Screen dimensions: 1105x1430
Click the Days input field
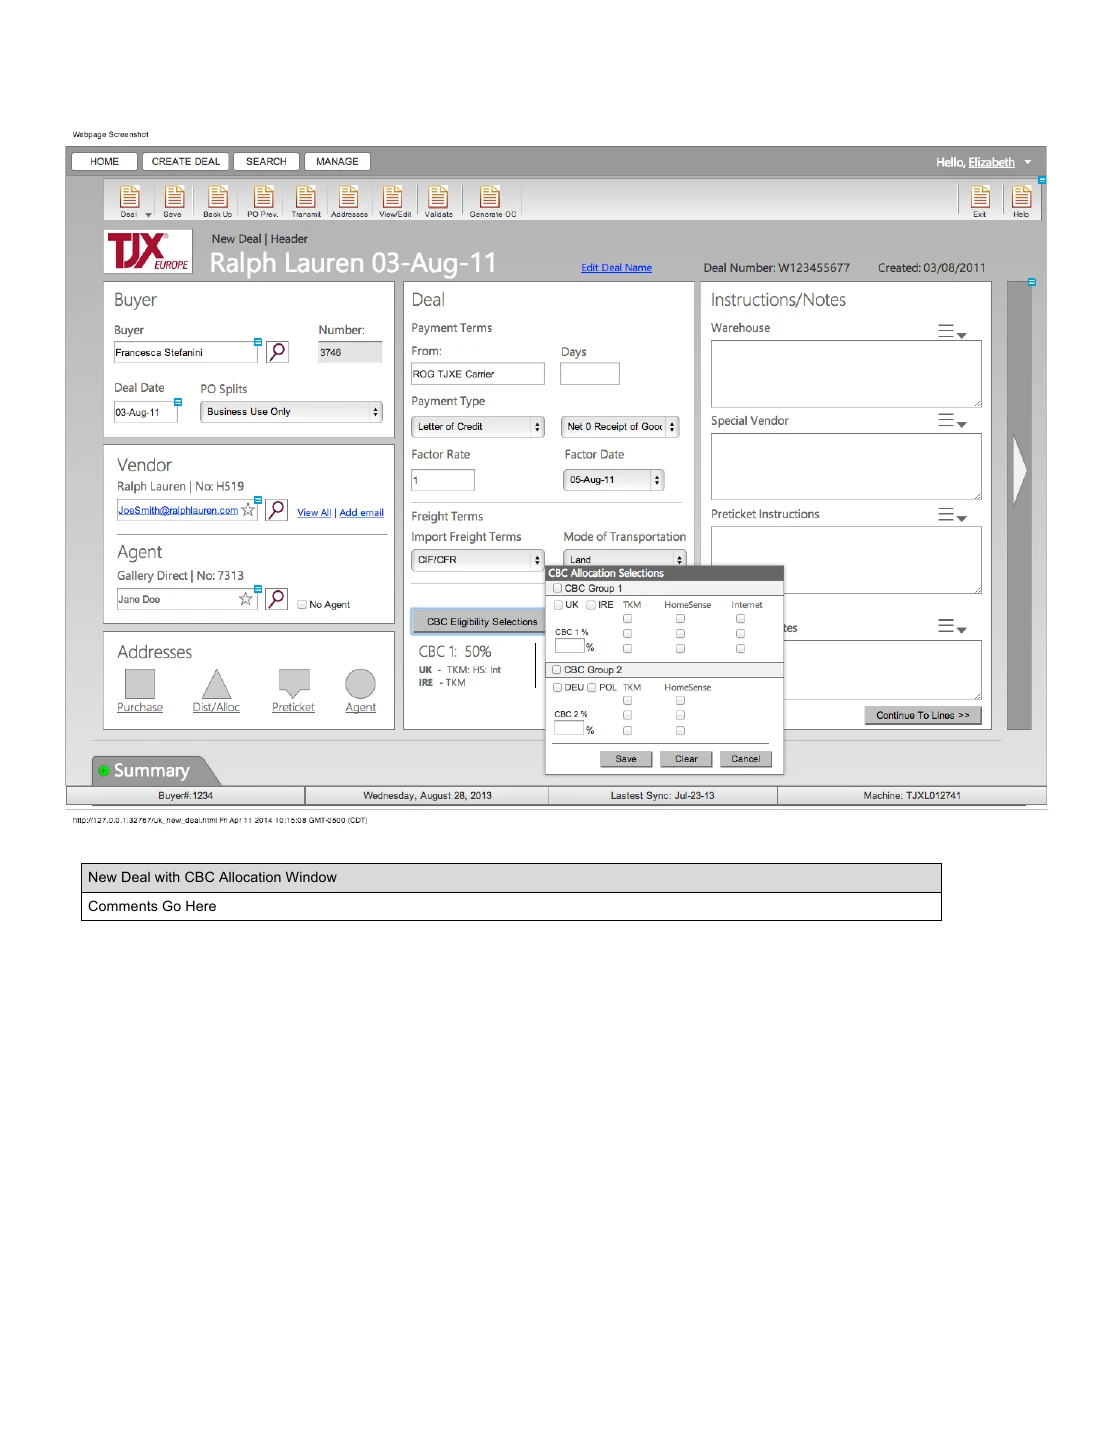[x=590, y=374]
